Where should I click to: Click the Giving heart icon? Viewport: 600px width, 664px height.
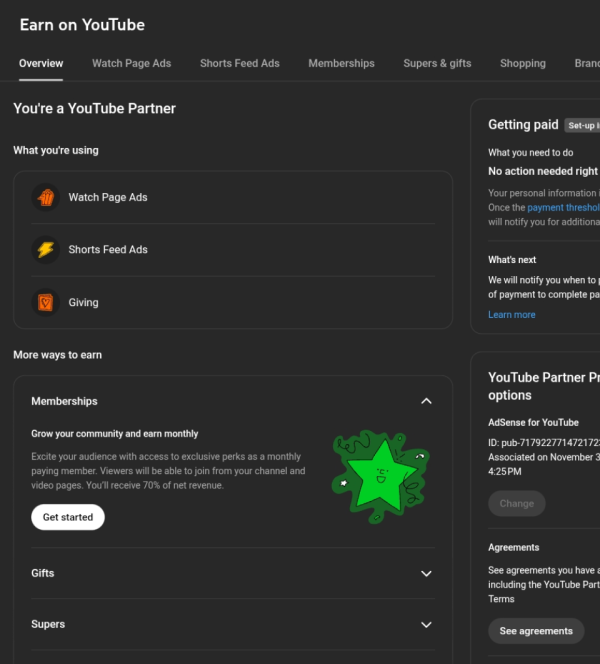pos(45,302)
